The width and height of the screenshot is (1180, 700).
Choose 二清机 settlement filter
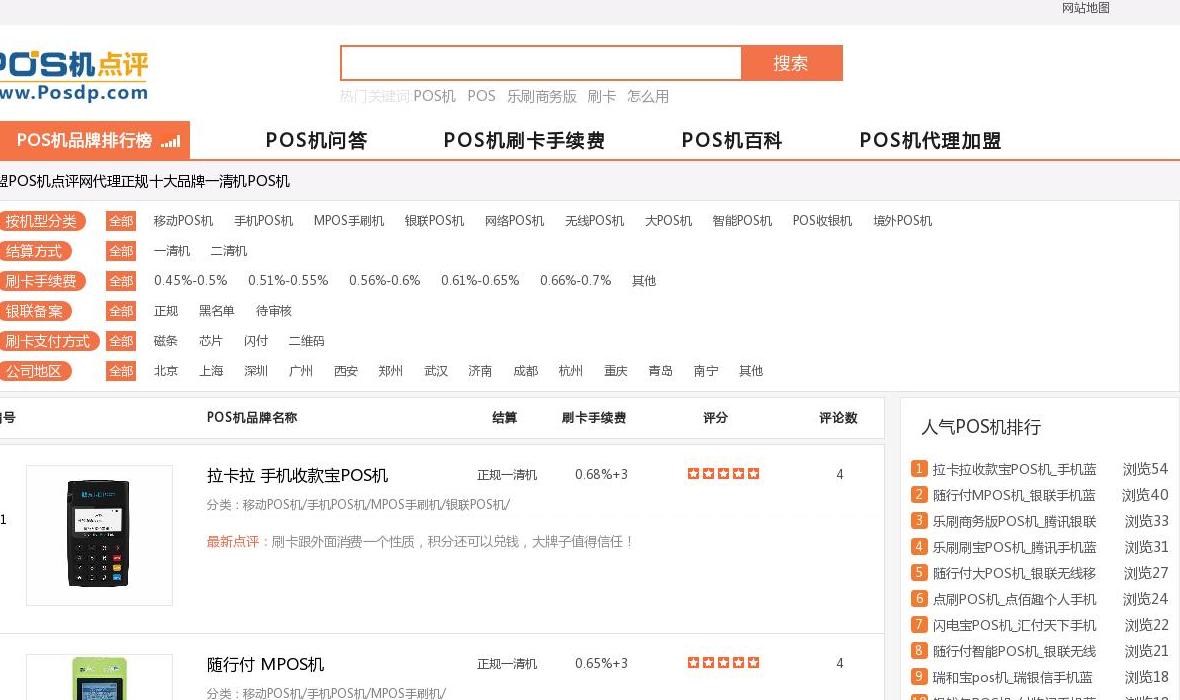point(229,251)
